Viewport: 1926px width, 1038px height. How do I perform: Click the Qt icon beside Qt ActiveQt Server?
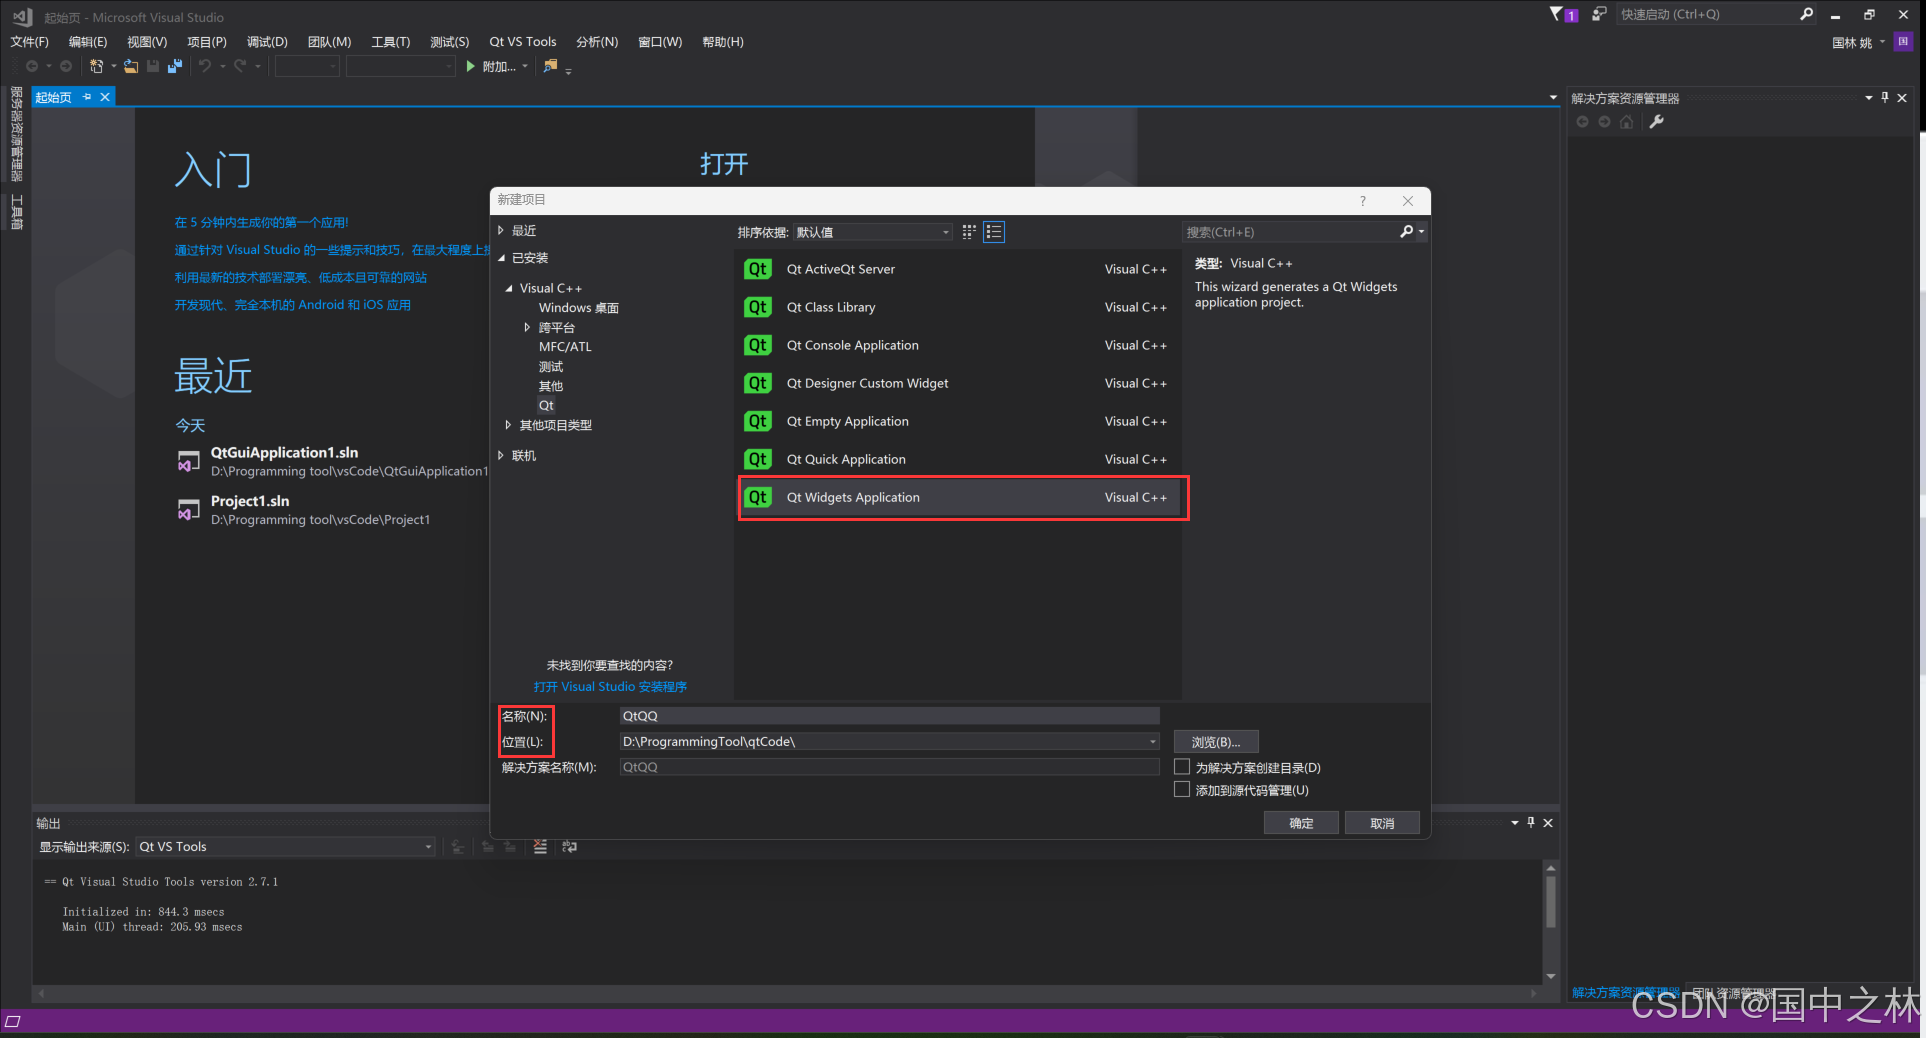pyautogui.click(x=758, y=269)
